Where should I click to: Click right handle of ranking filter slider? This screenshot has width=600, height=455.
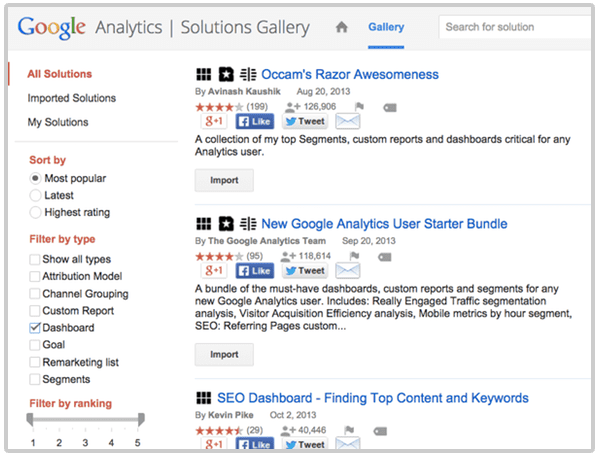coord(141,419)
